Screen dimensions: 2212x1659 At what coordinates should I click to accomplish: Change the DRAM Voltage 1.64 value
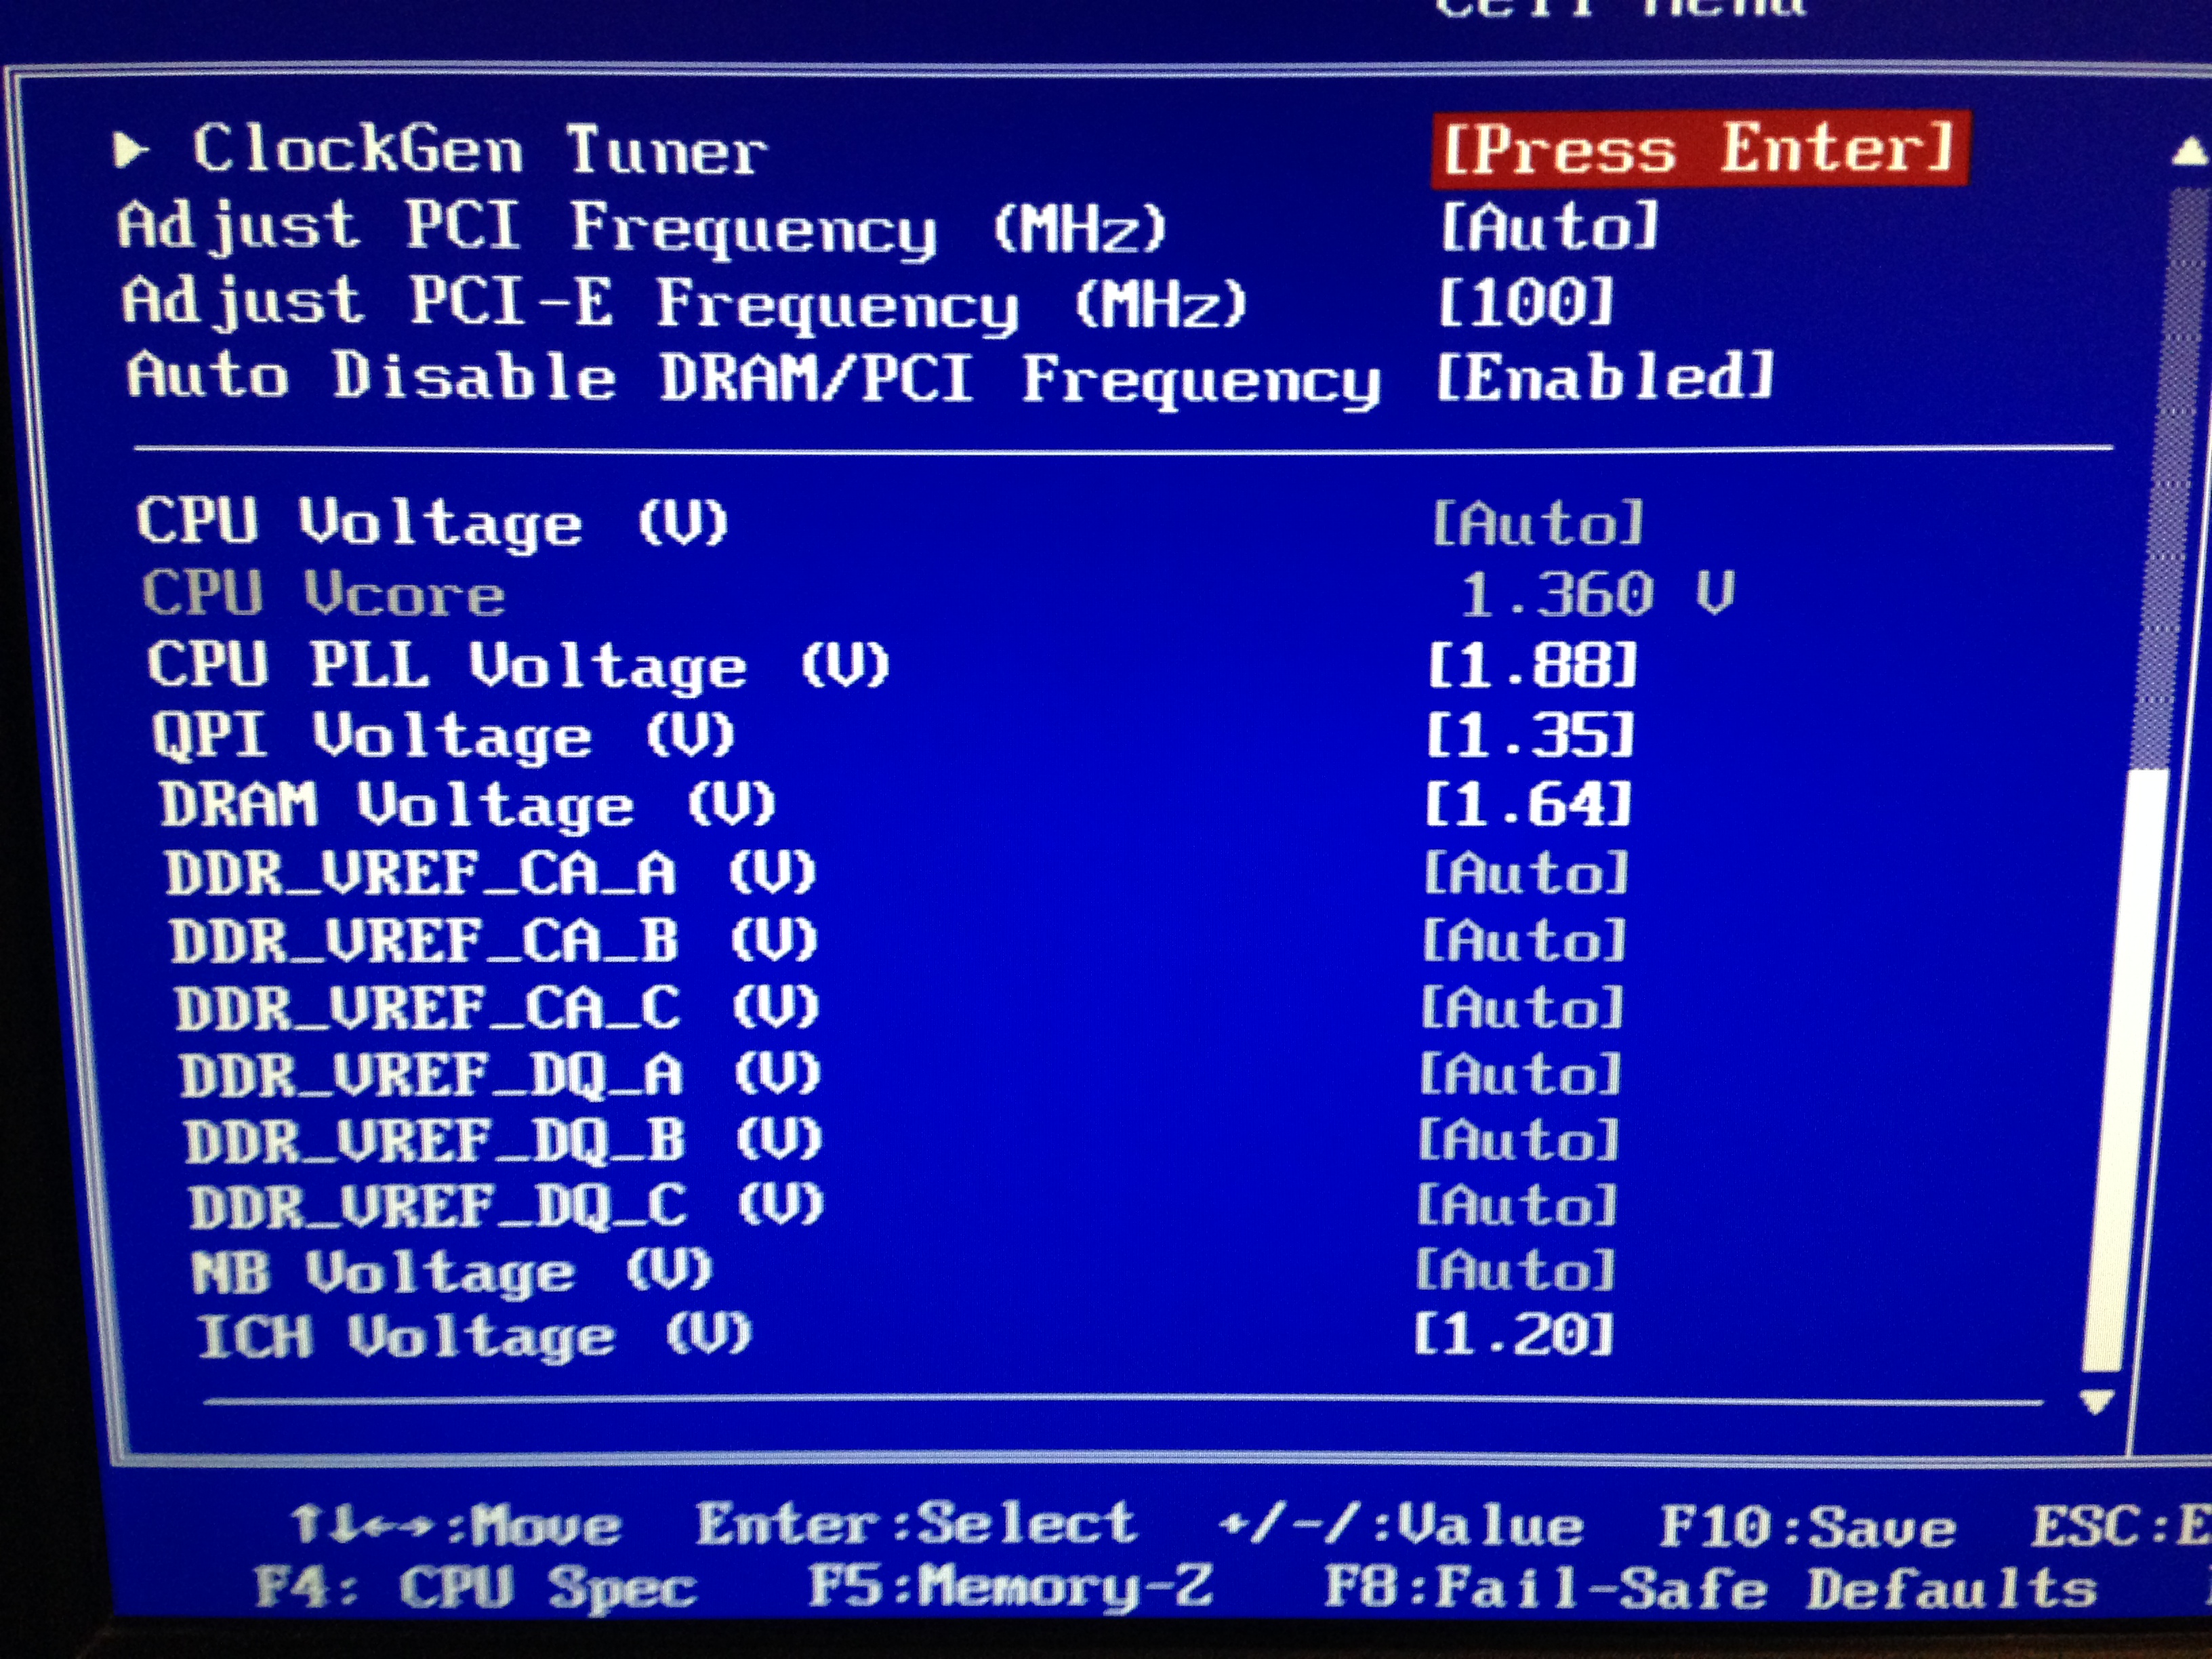click(1528, 804)
